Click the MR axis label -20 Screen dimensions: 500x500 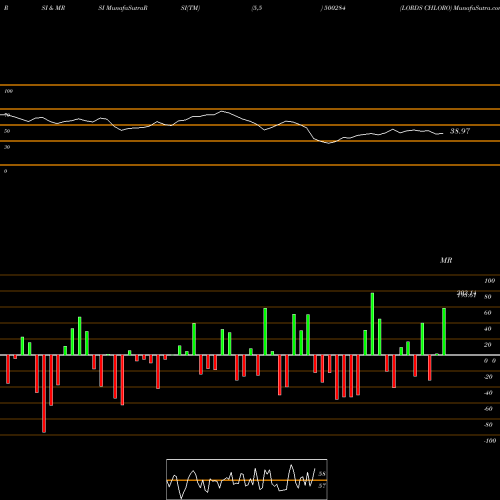[488, 377]
